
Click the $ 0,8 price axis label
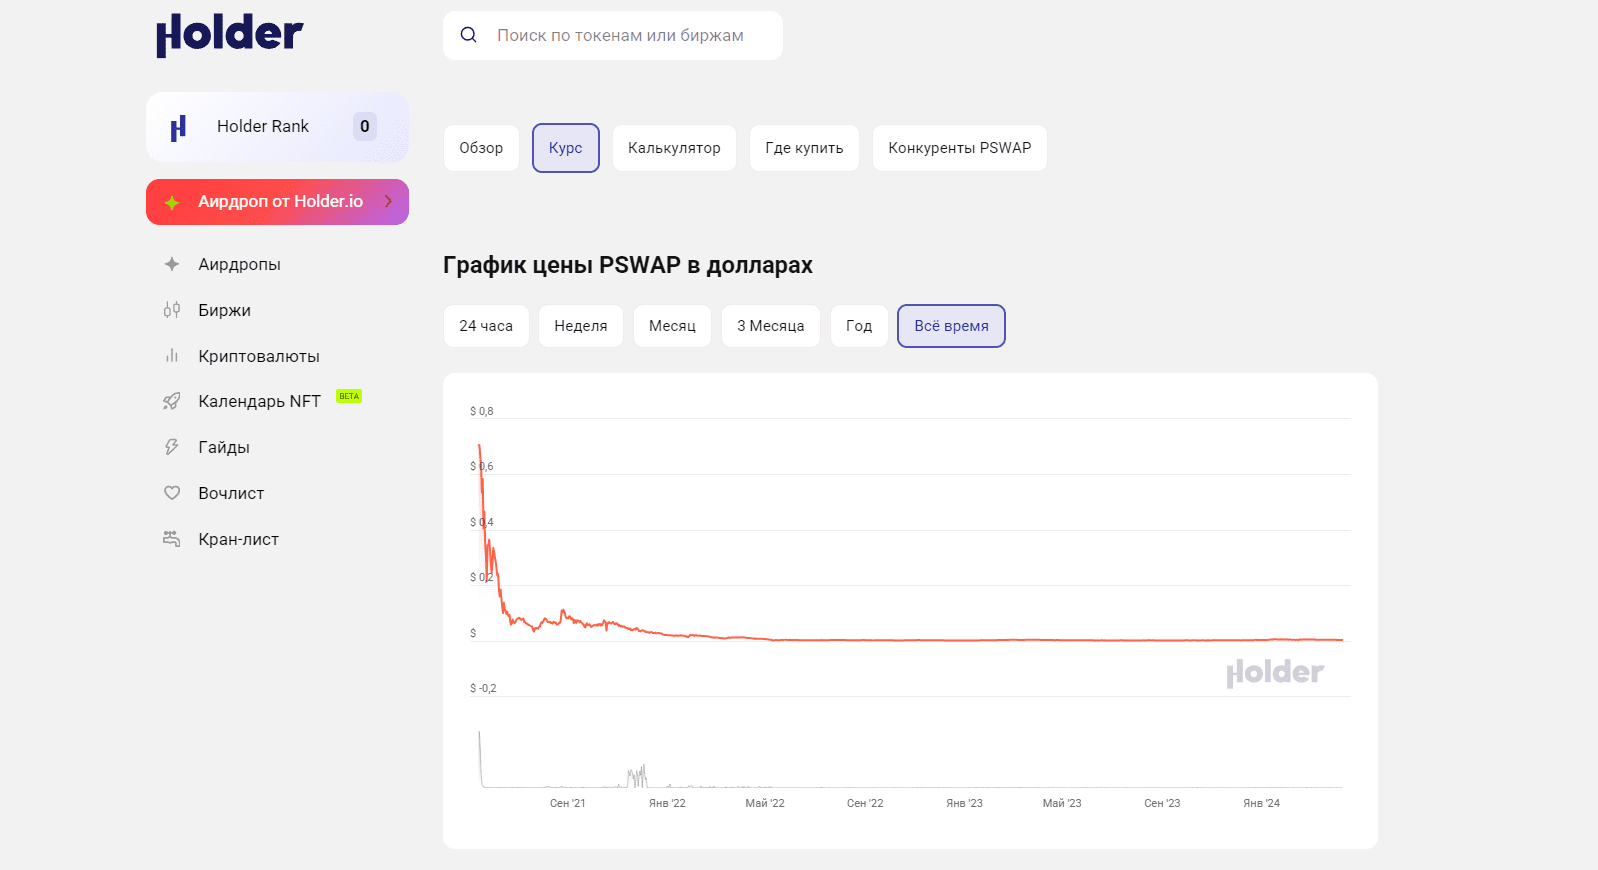pyautogui.click(x=482, y=411)
